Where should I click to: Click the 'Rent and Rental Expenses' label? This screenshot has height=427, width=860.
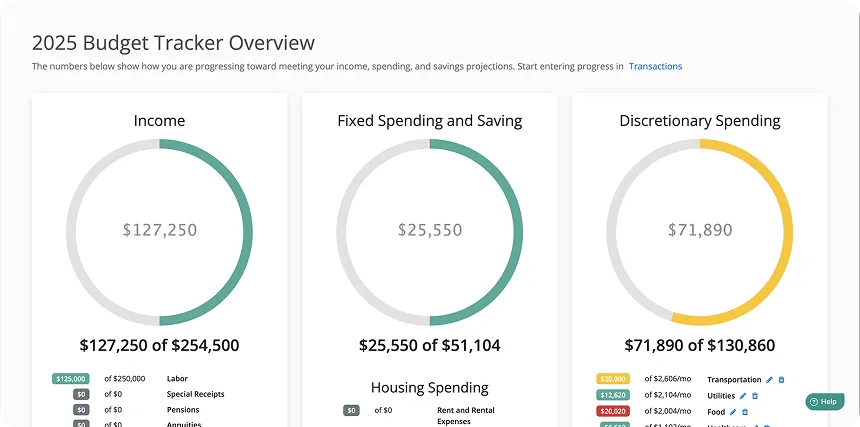coord(466,415)
